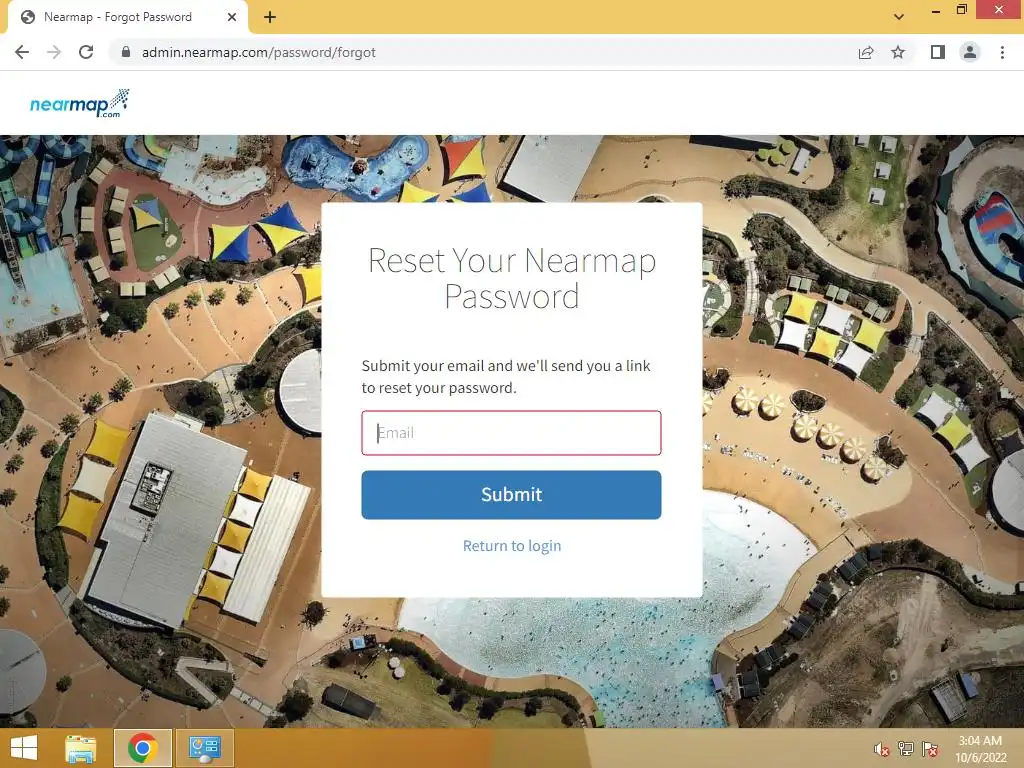1024x768 pixels.
Task: Click the Chrome taskbar icon
Action: click(142, 748)
